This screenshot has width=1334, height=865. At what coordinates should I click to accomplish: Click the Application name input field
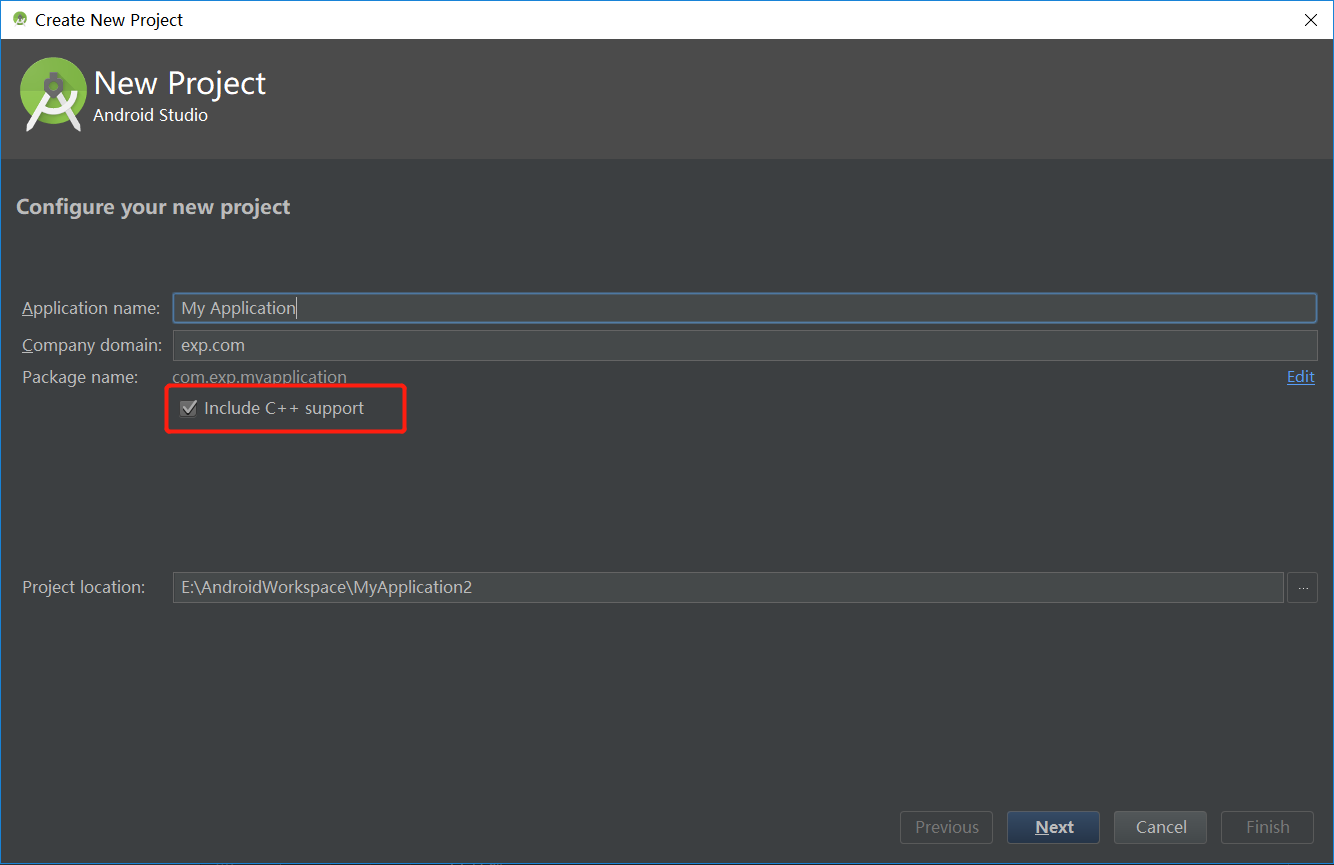coord(744,308)
